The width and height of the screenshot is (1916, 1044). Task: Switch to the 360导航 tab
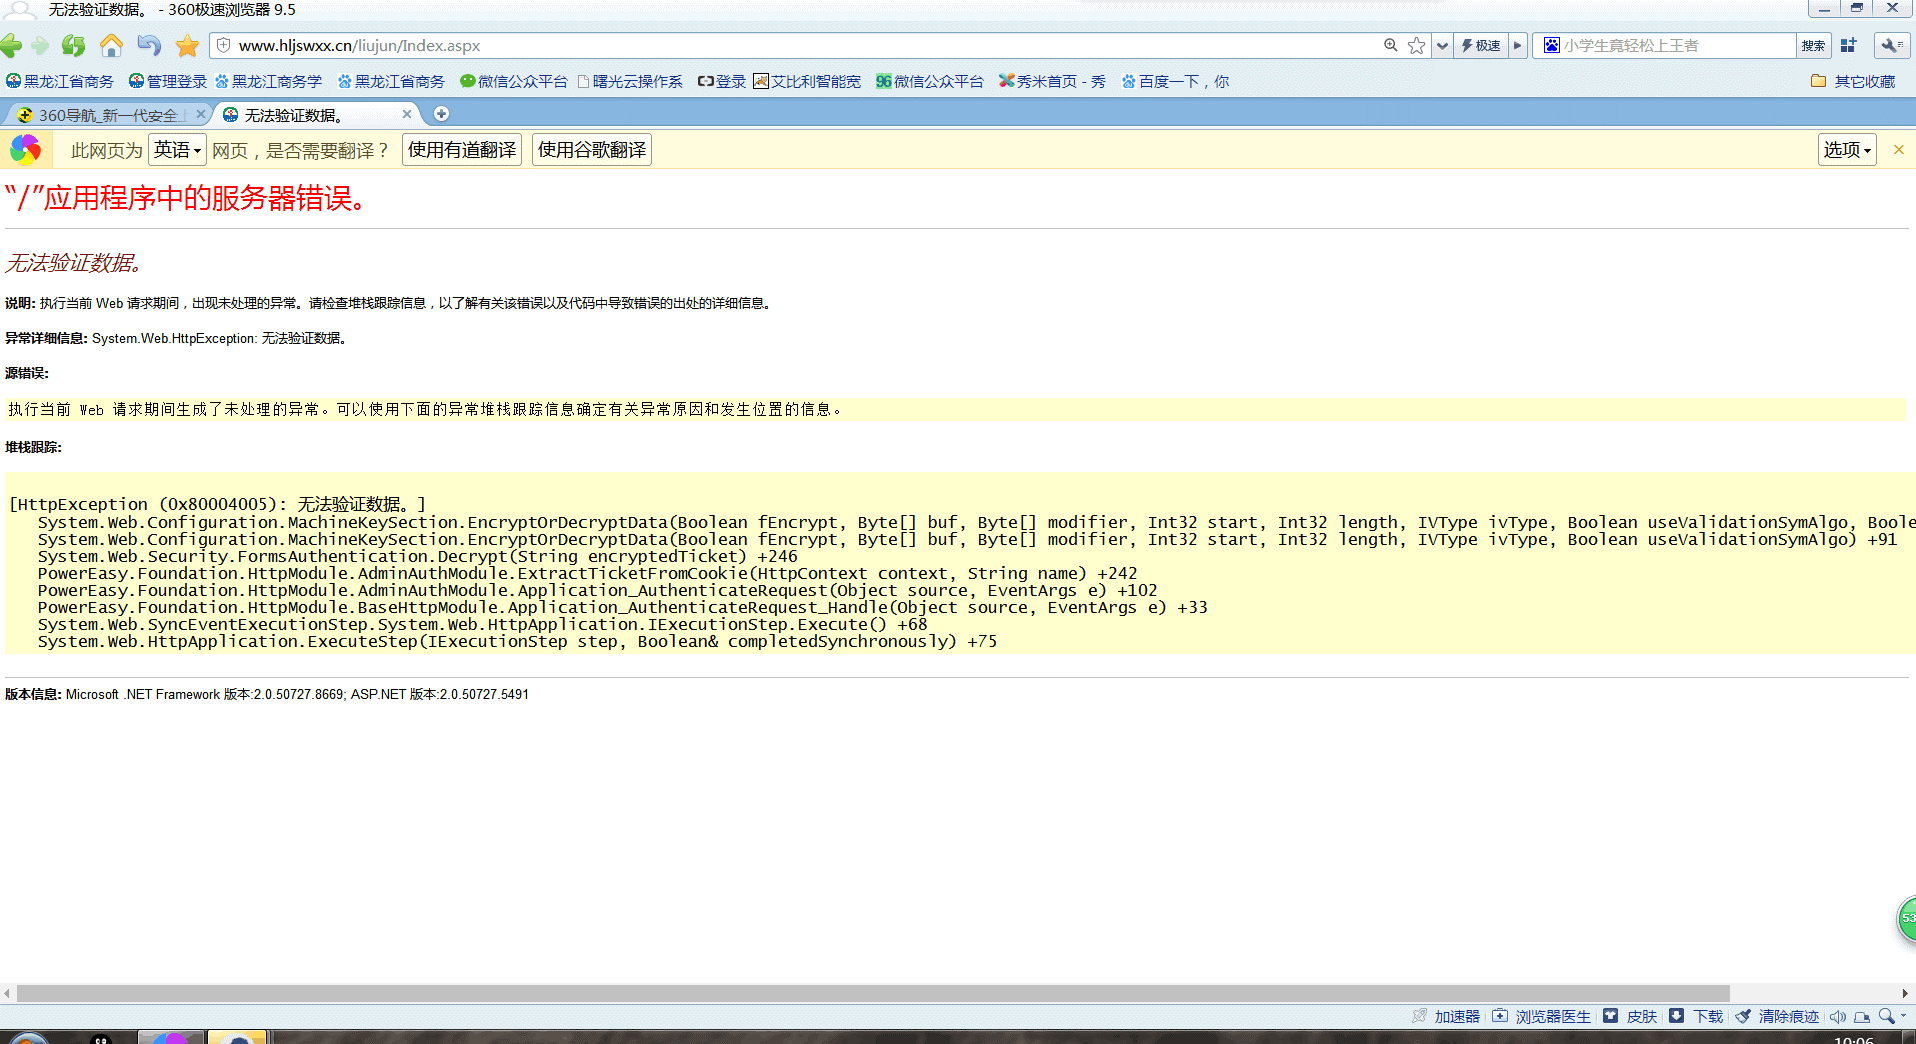coord(108,115)
